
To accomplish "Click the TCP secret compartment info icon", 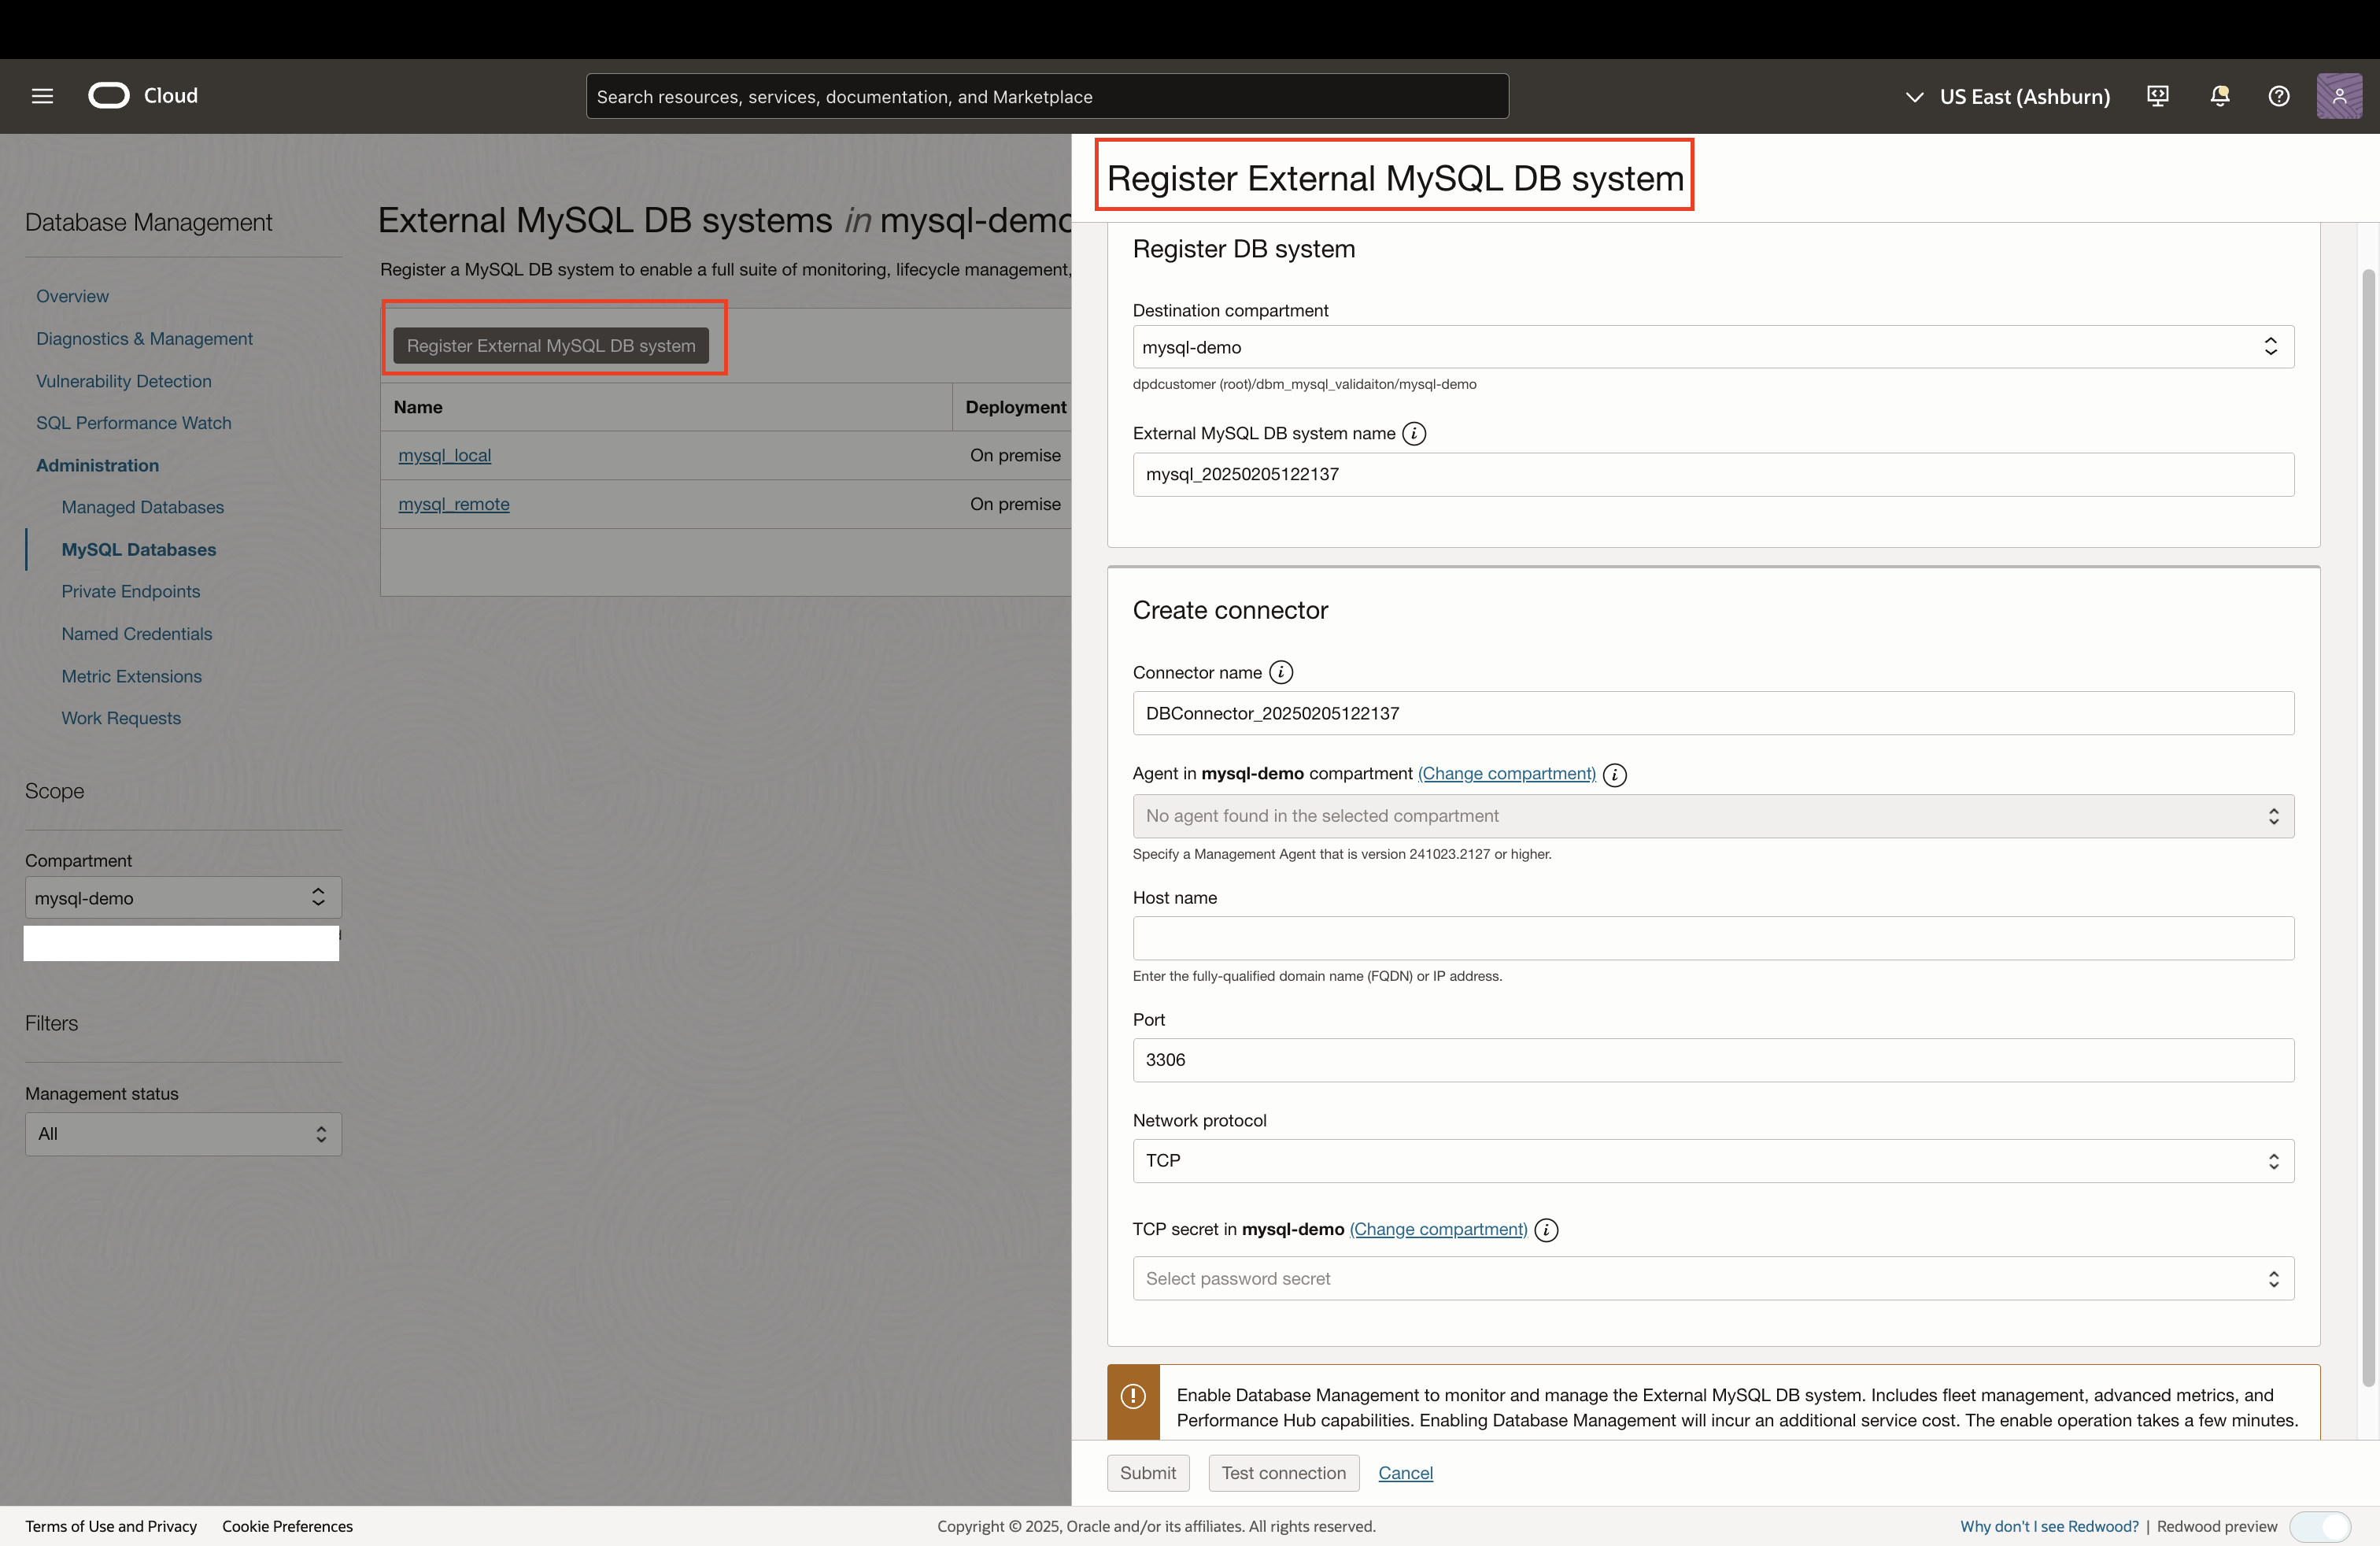I will coord(1546,1231).
